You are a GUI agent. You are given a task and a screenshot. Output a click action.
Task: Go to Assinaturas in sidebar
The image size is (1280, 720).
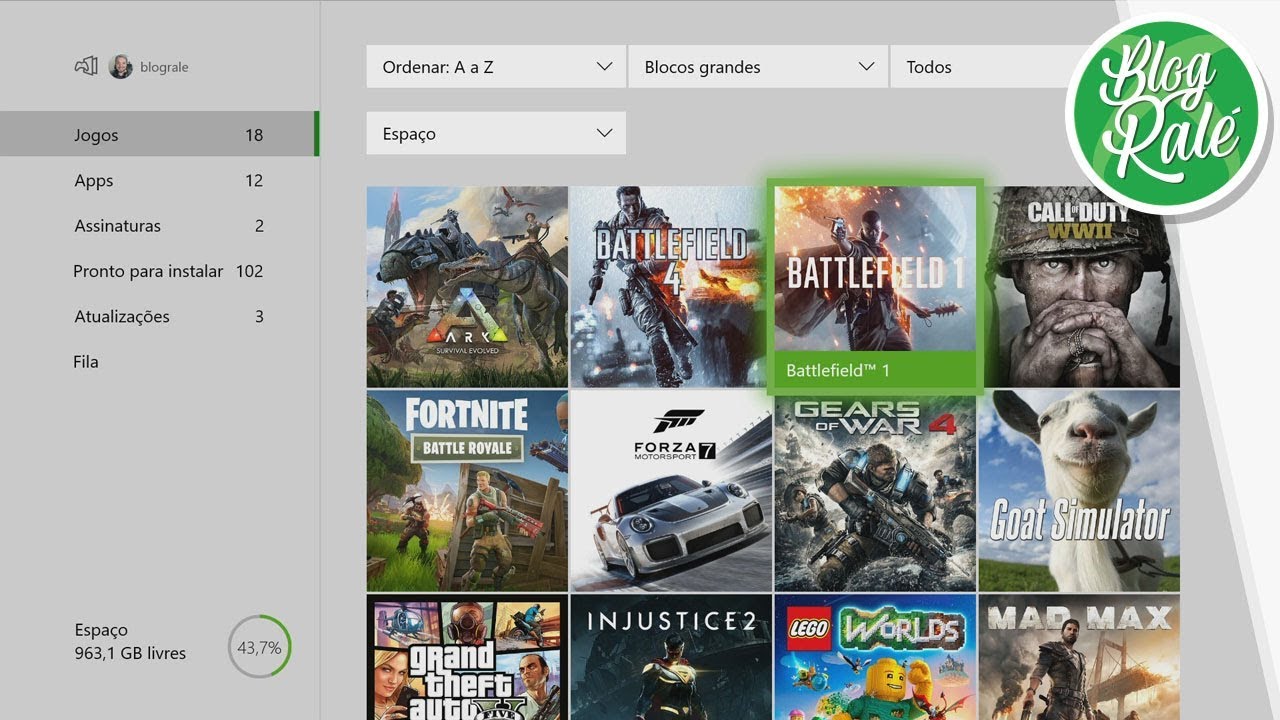click(160, 225)
